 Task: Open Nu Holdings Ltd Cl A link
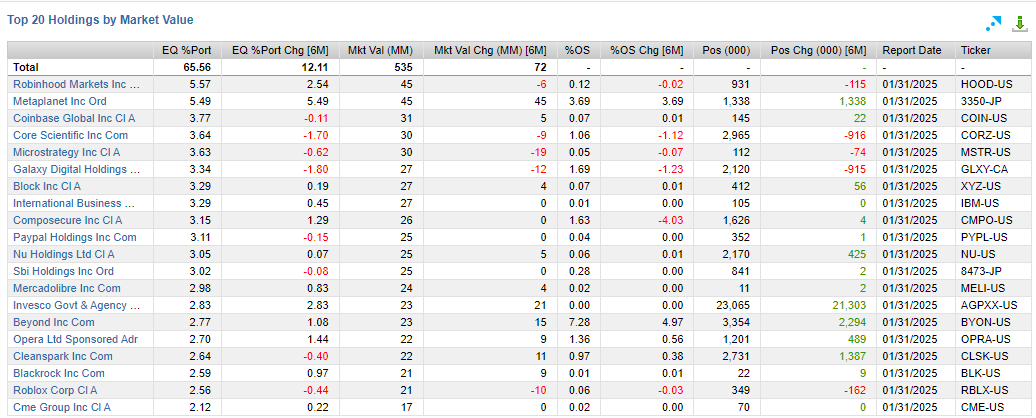(63, 254)
